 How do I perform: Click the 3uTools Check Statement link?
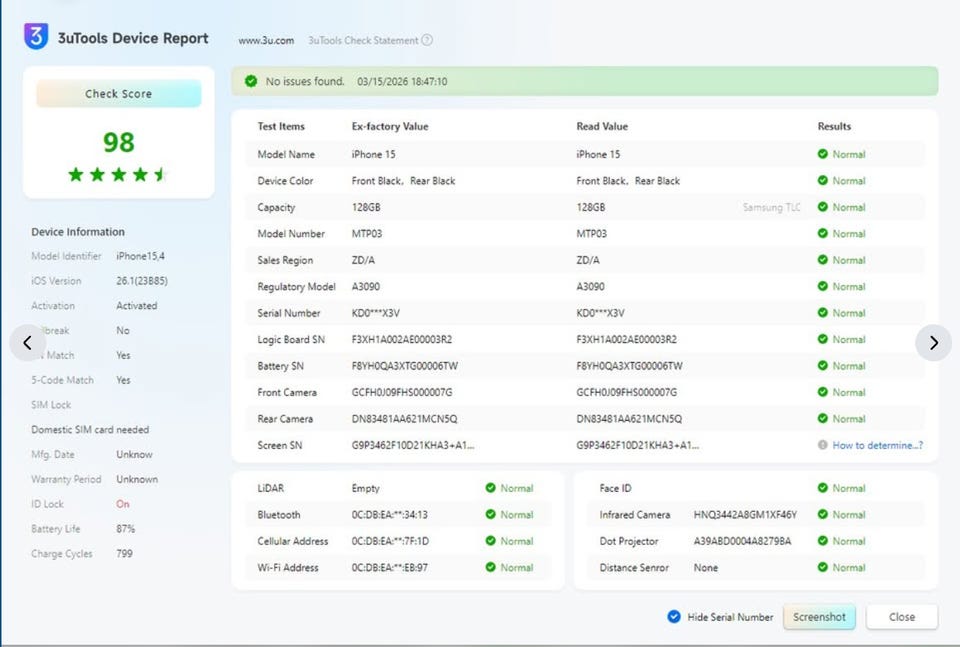tap(363, 40)
